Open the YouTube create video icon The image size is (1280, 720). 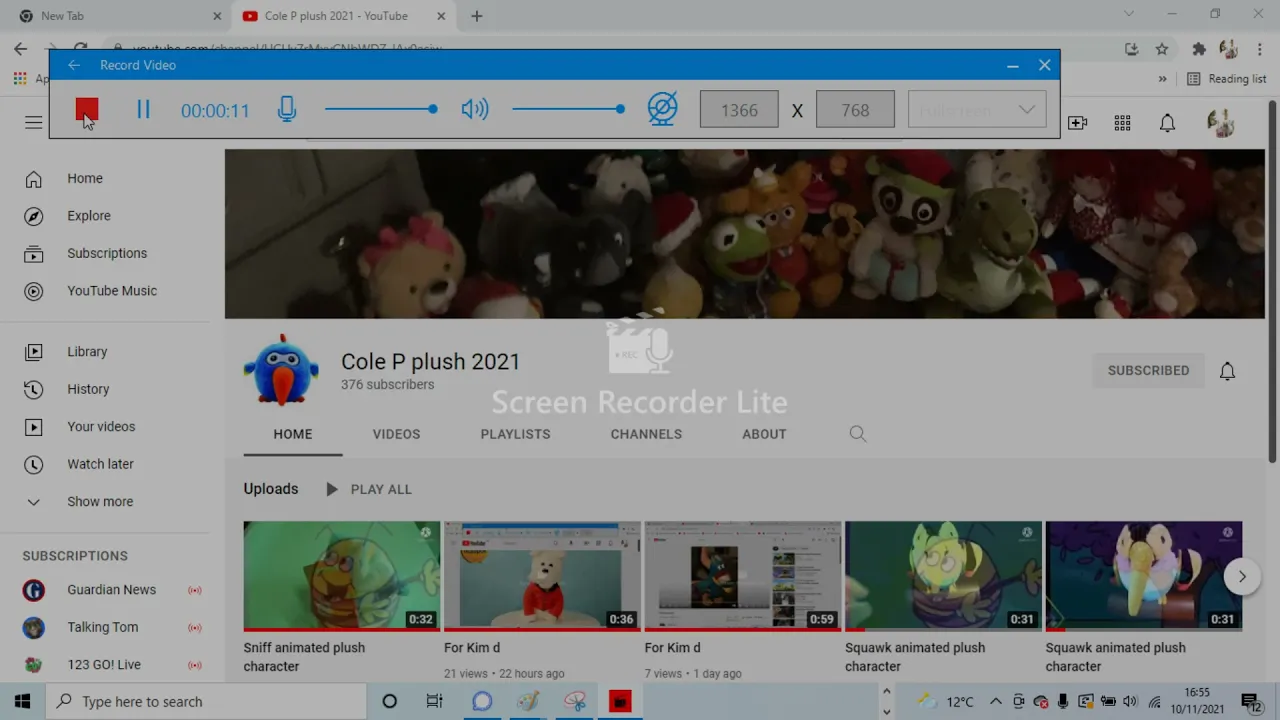[x=1077, y=122]
